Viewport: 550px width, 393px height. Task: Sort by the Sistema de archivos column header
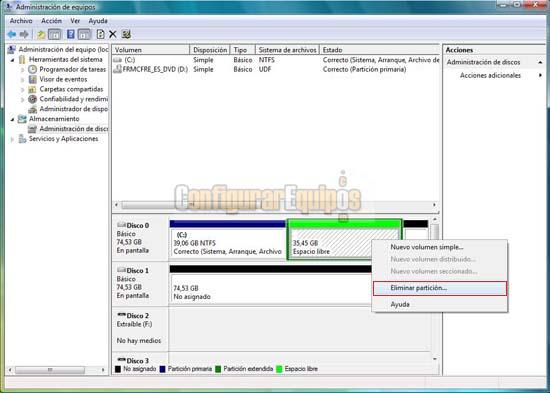click(x=287, y=50)
